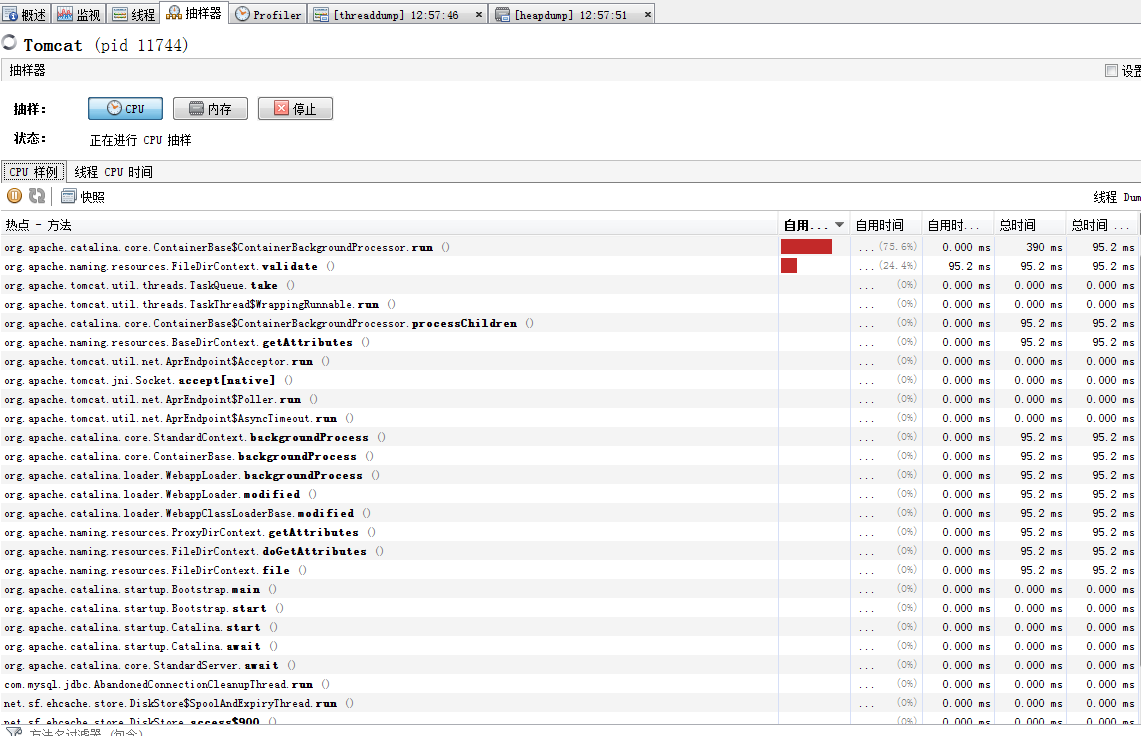Select the Socket.accept[native] row

(570, 380)
